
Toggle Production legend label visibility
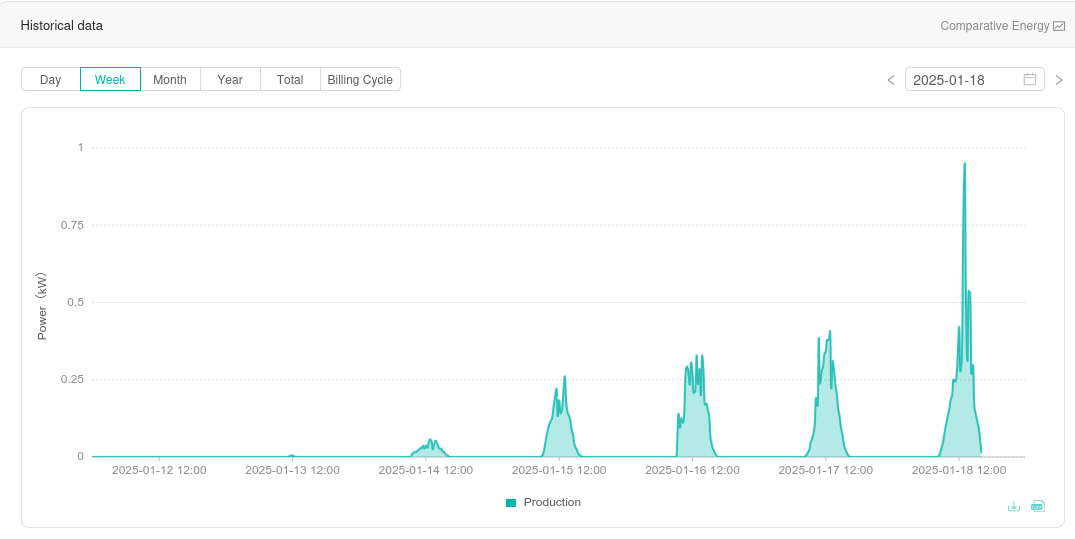(552, 503)
